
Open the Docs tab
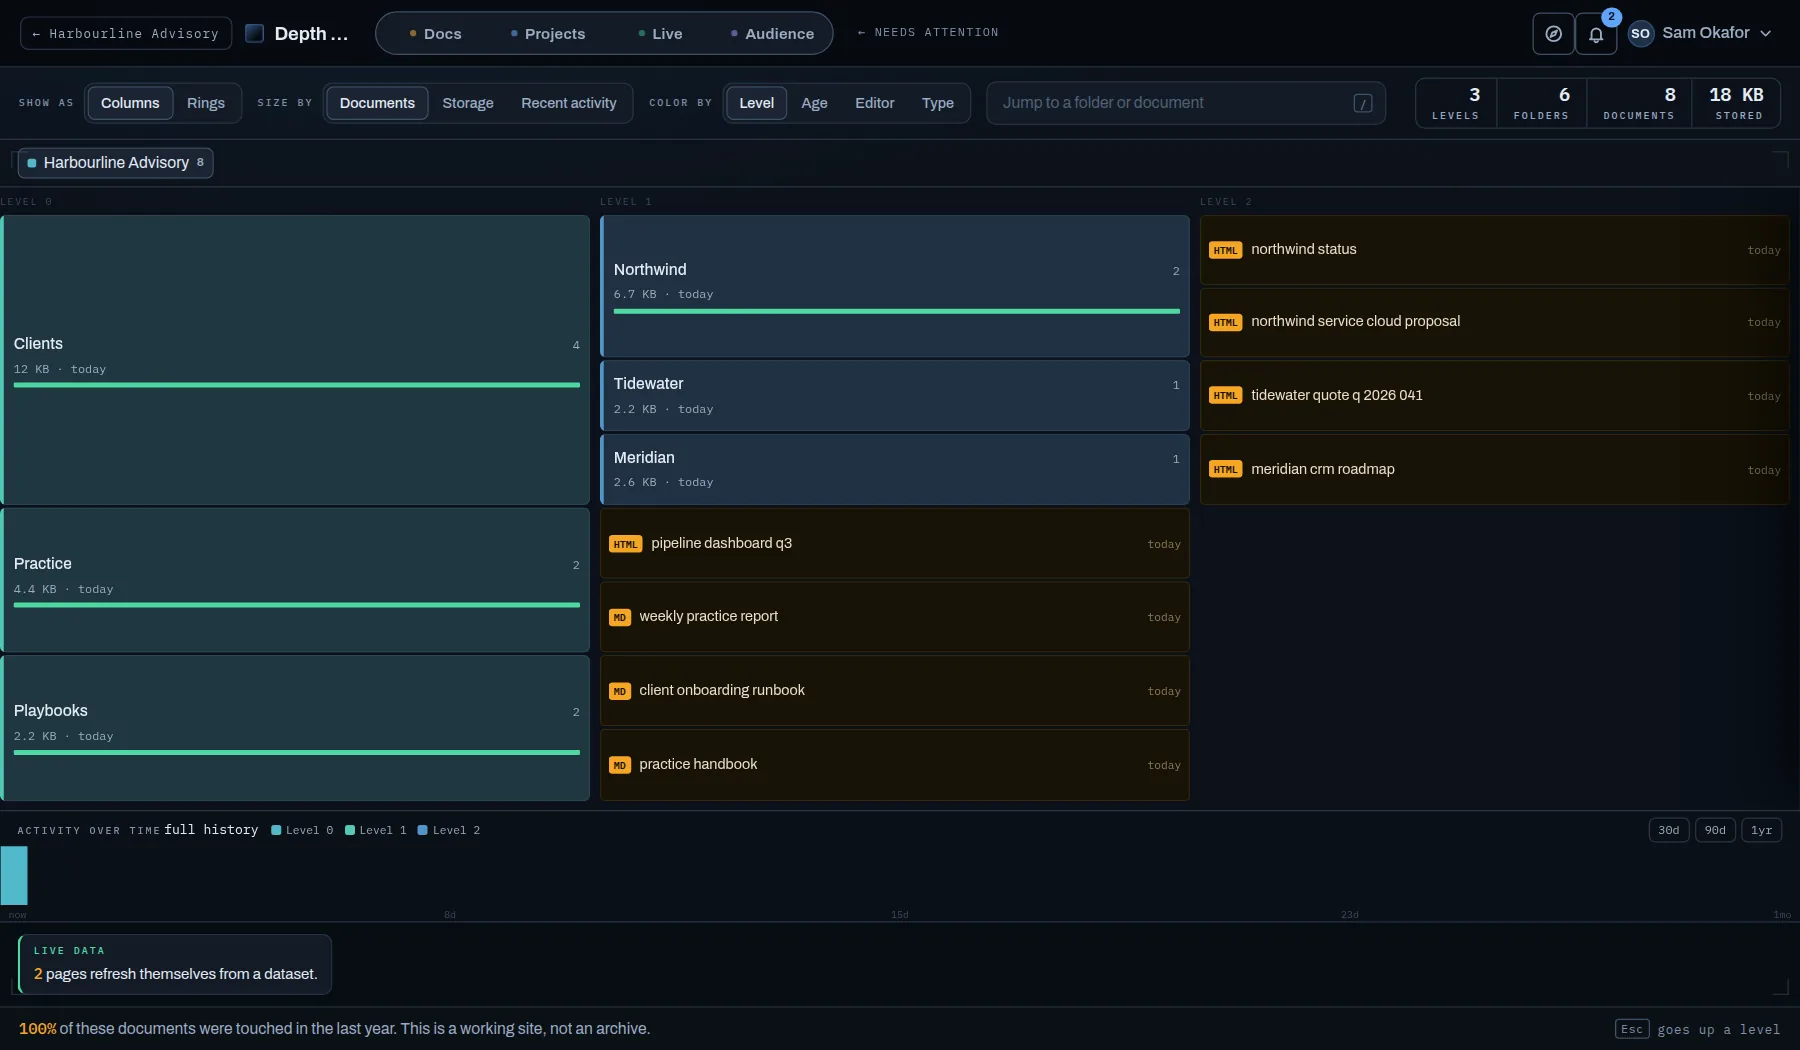[435, 34]
